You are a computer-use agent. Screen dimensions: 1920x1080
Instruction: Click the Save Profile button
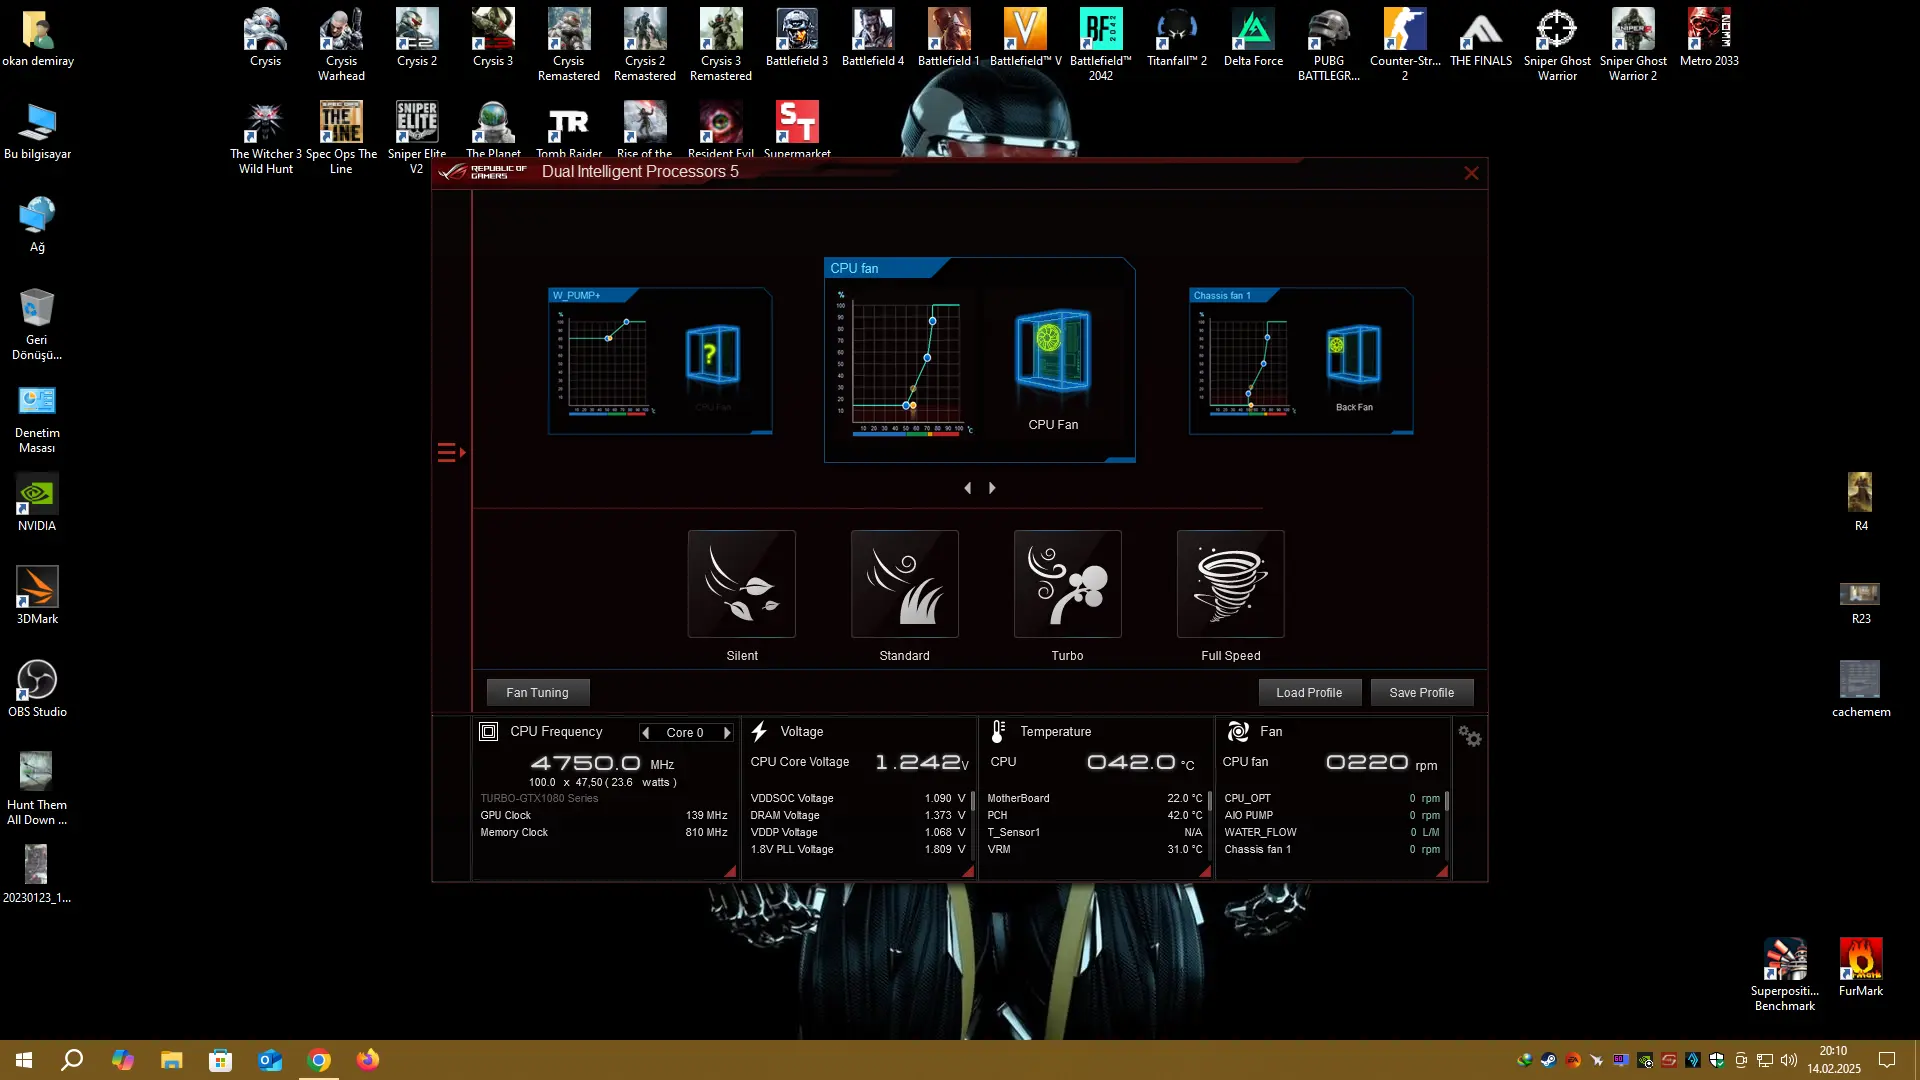tap(1422, 692)
